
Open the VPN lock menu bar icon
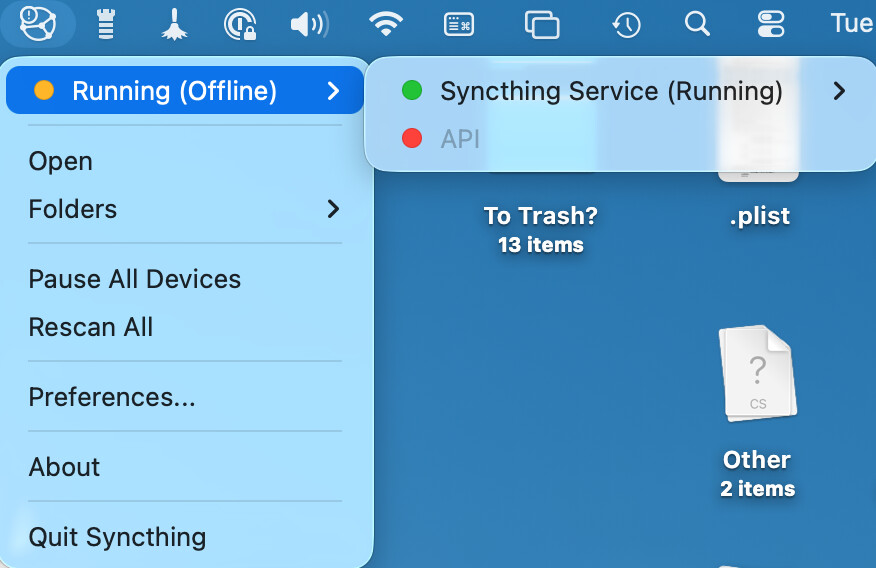tap(240, 23)
